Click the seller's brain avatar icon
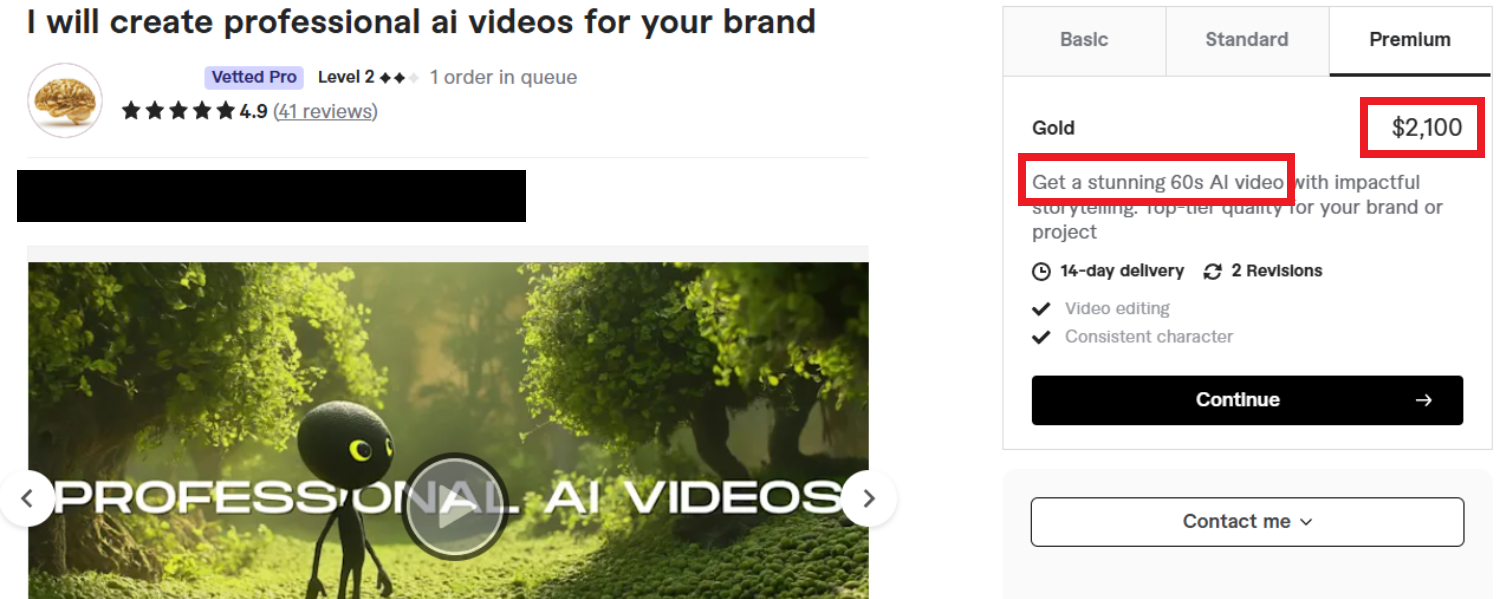Image resolution: width=1500 pixels, height=599 pixels. [65, 100]
